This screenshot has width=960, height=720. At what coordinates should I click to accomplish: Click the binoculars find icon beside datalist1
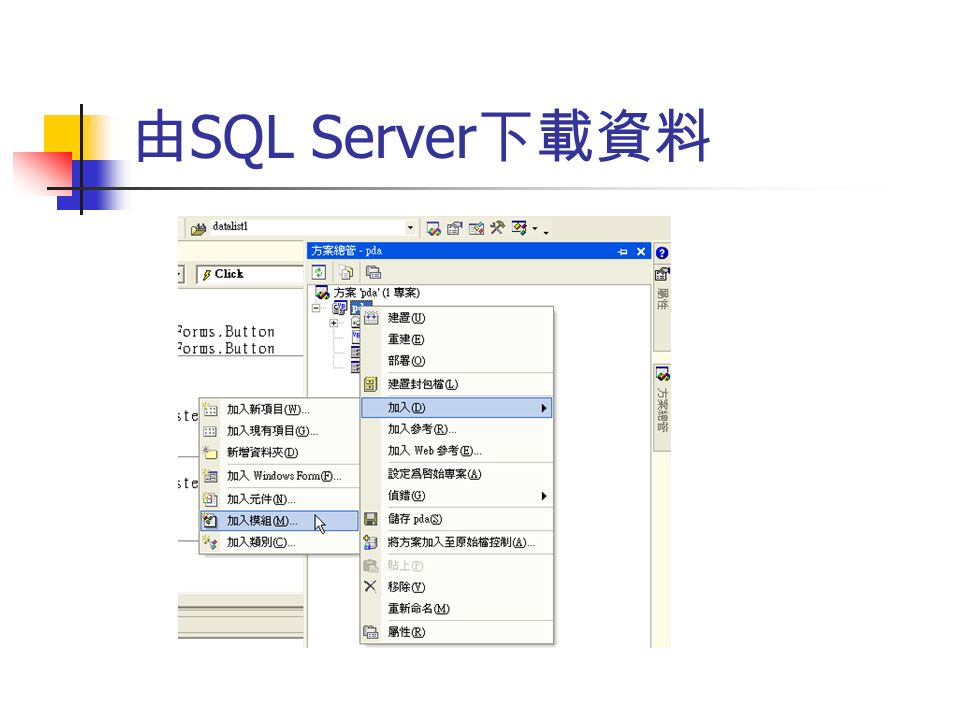coord(198,229)
